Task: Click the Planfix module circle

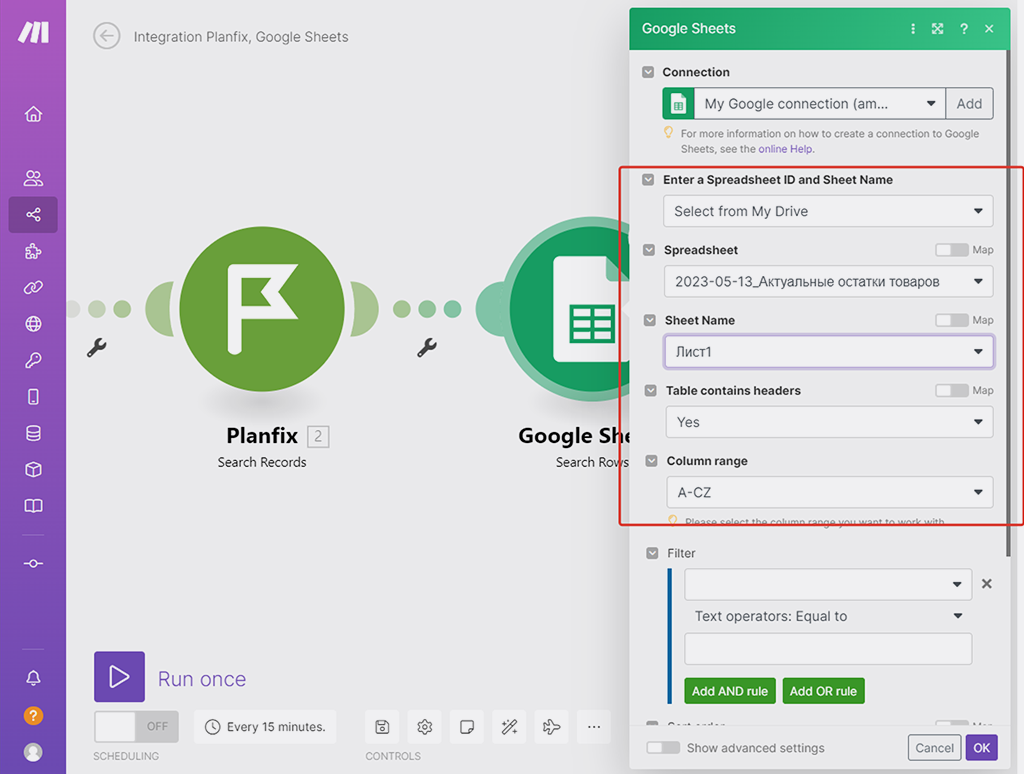Action: (x=262, y=309)
